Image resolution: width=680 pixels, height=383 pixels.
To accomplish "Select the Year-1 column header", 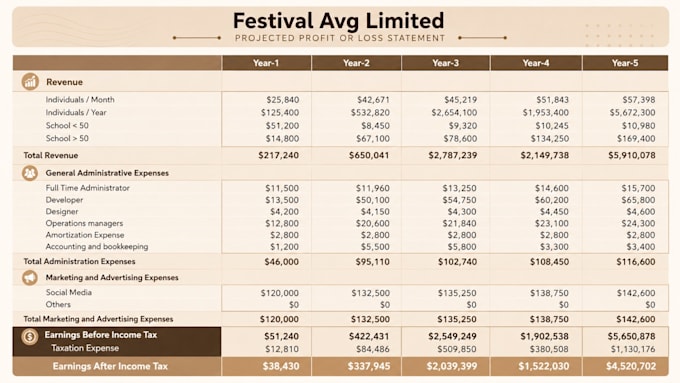I will pyautogui.click(x=266, y=63).
